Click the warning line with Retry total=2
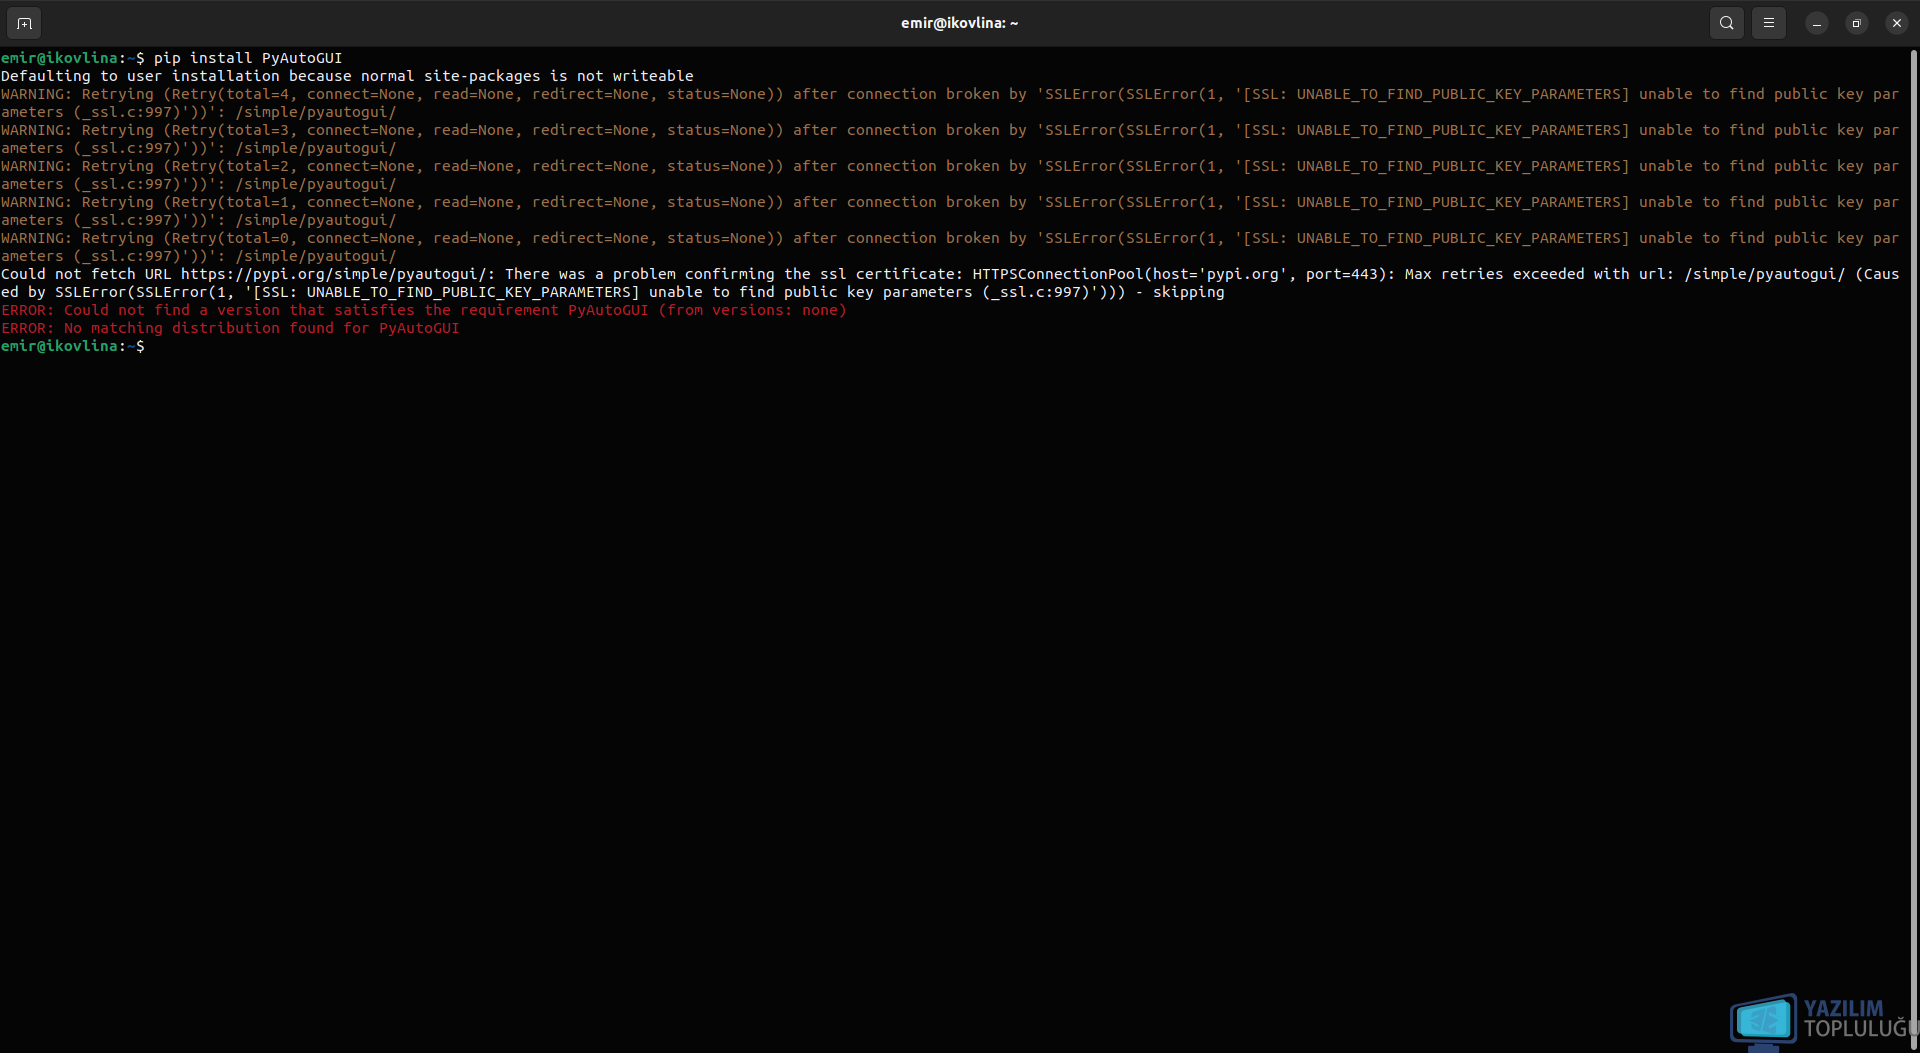 pyautogui.click(x=950, y=175)
